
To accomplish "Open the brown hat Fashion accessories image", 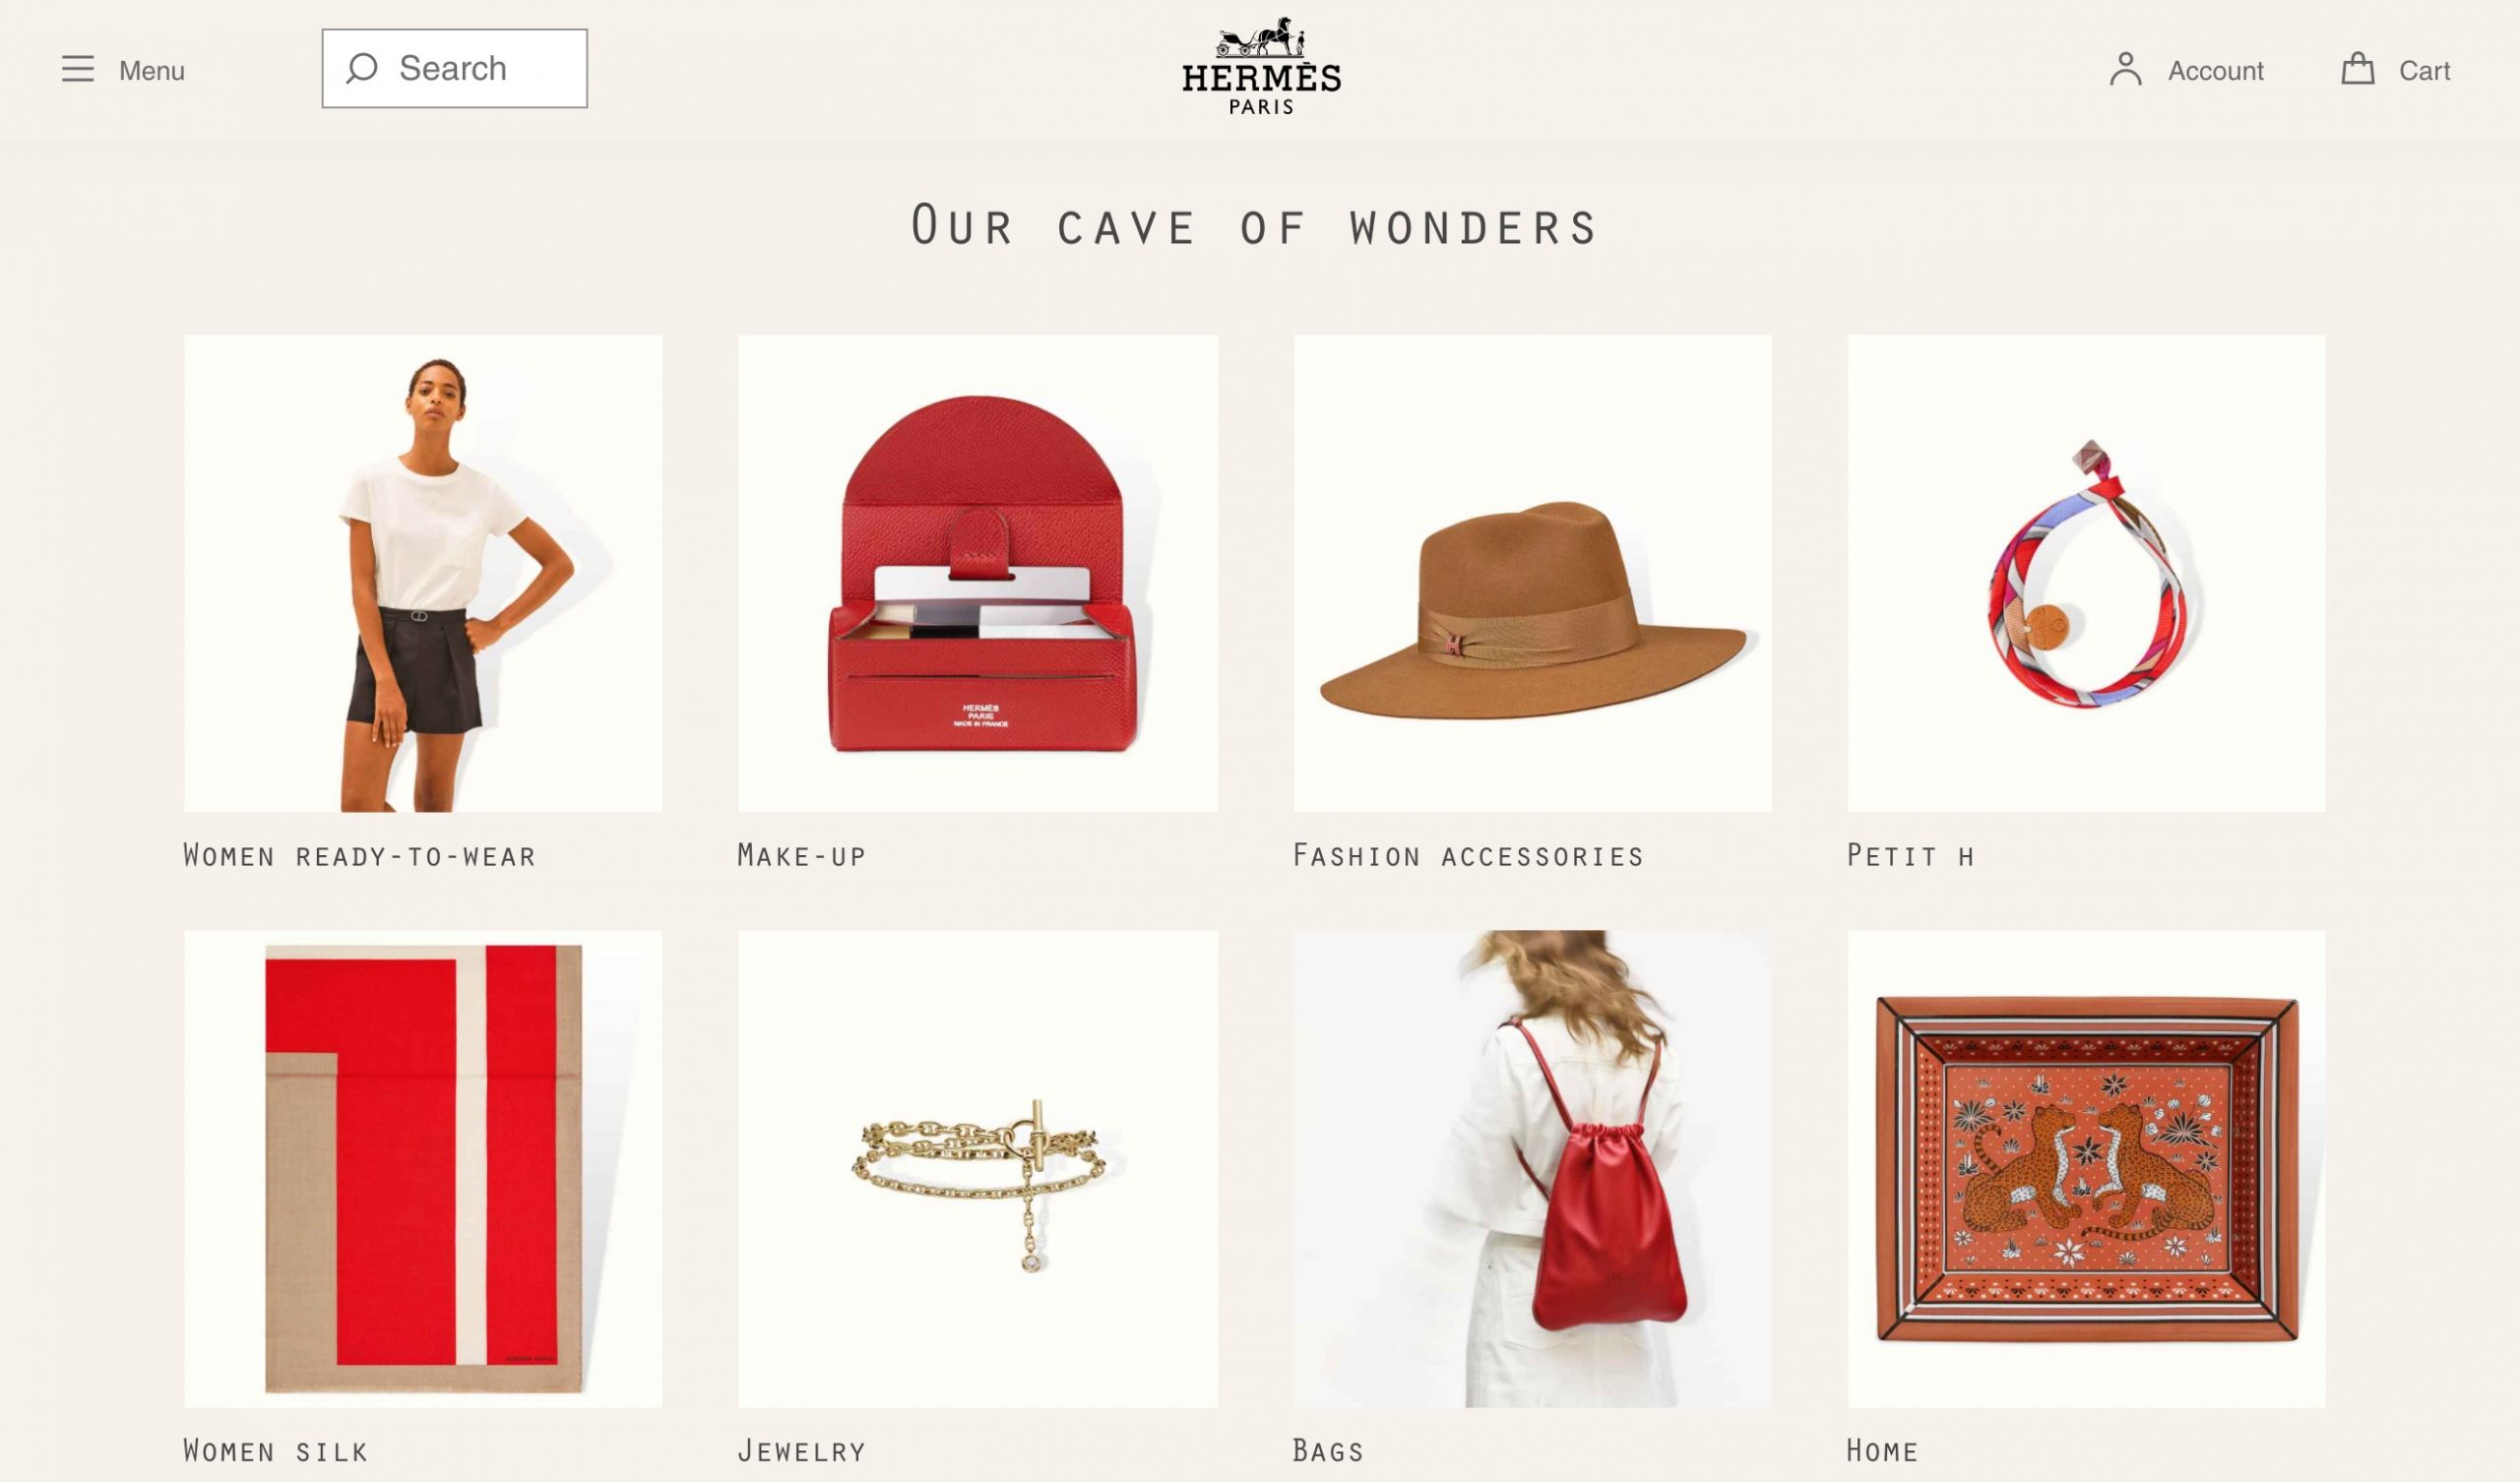I will [x=1532, y=573].
